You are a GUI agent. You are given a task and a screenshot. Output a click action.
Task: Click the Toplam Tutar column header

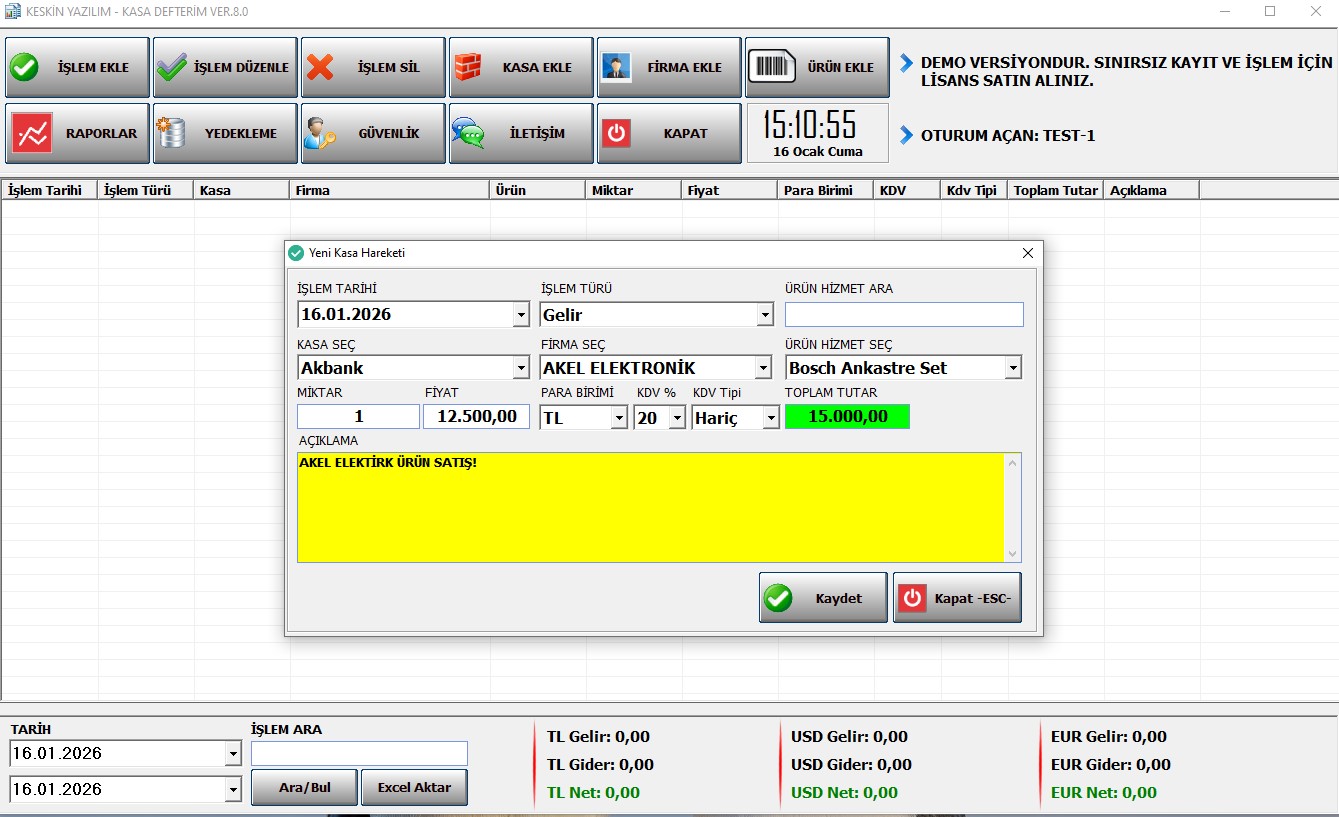point(1055,190)
